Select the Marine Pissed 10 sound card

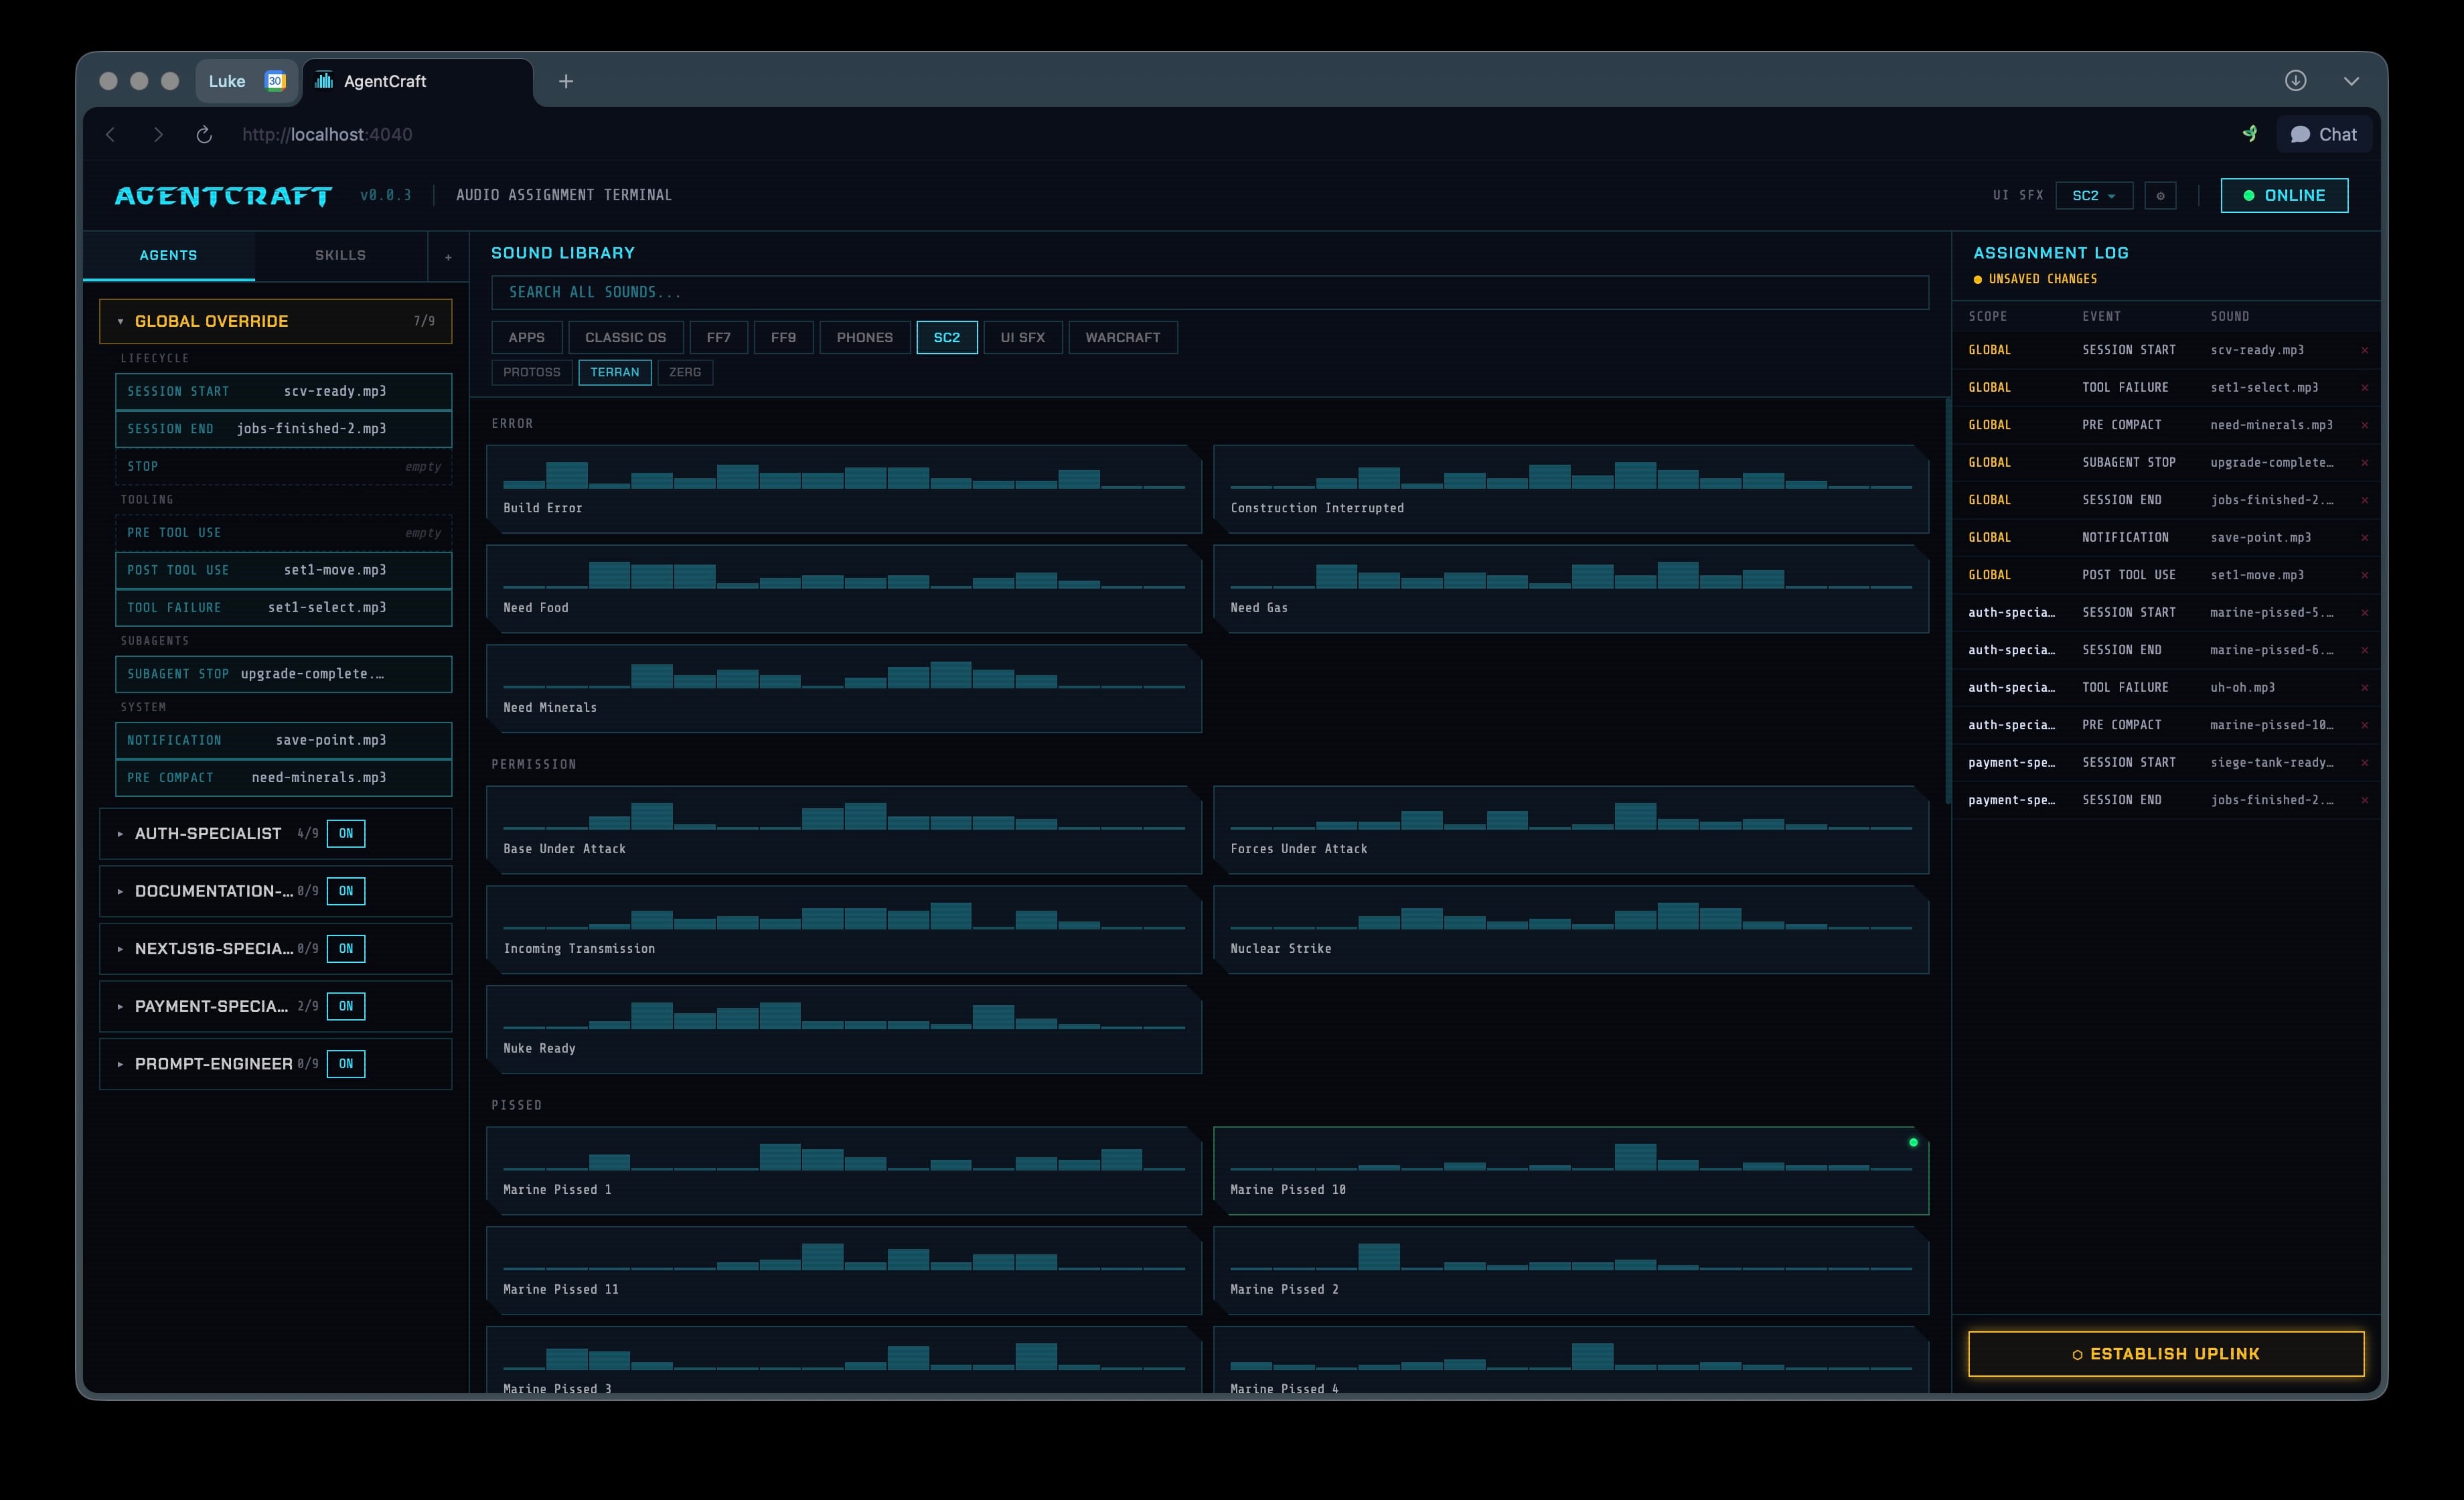click(1571, 1171)
